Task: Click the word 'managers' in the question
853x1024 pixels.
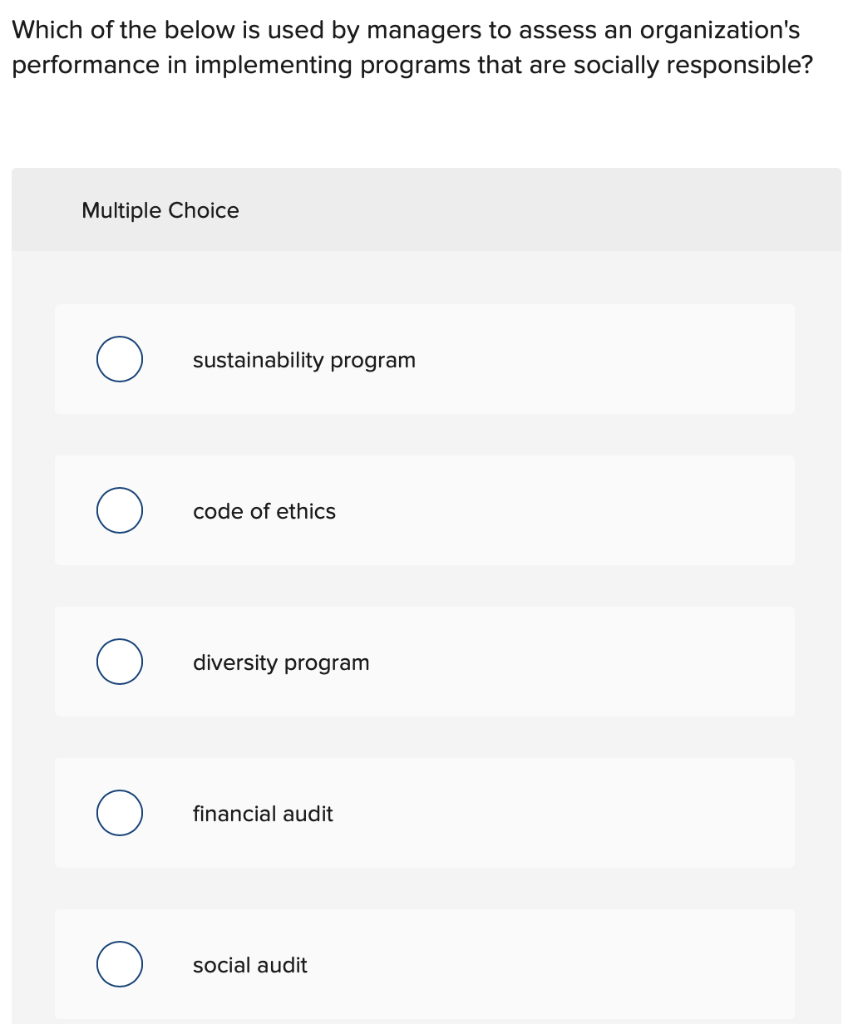Action: coord(424,30)
